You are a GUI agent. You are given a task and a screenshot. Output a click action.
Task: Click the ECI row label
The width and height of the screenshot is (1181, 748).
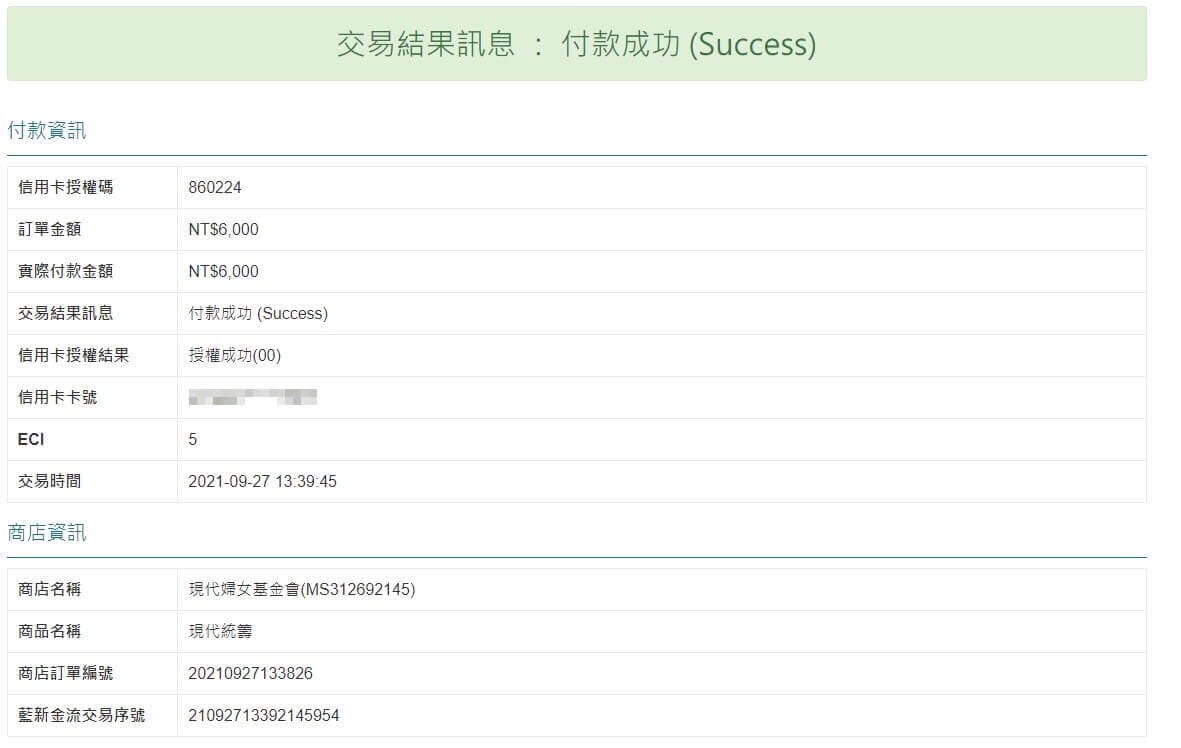click(x=31, y=439)
